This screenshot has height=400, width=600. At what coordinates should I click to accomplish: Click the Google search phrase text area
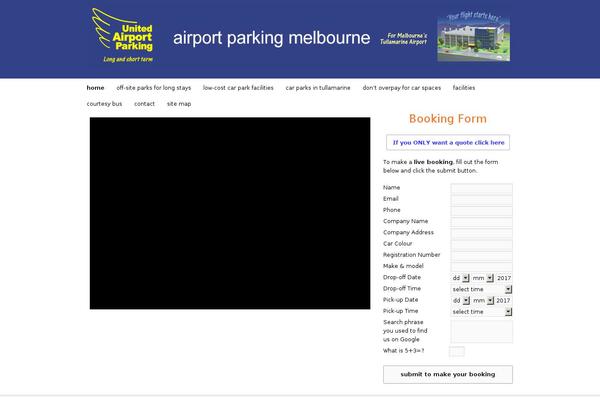481,331
